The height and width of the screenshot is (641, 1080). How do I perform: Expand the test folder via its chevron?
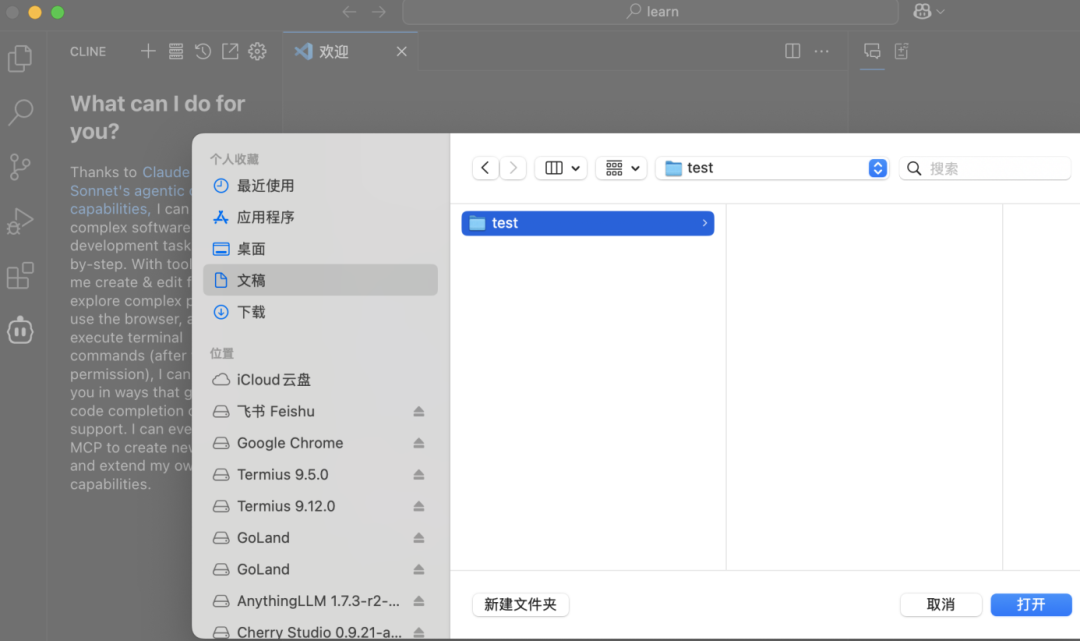point(704,222)
